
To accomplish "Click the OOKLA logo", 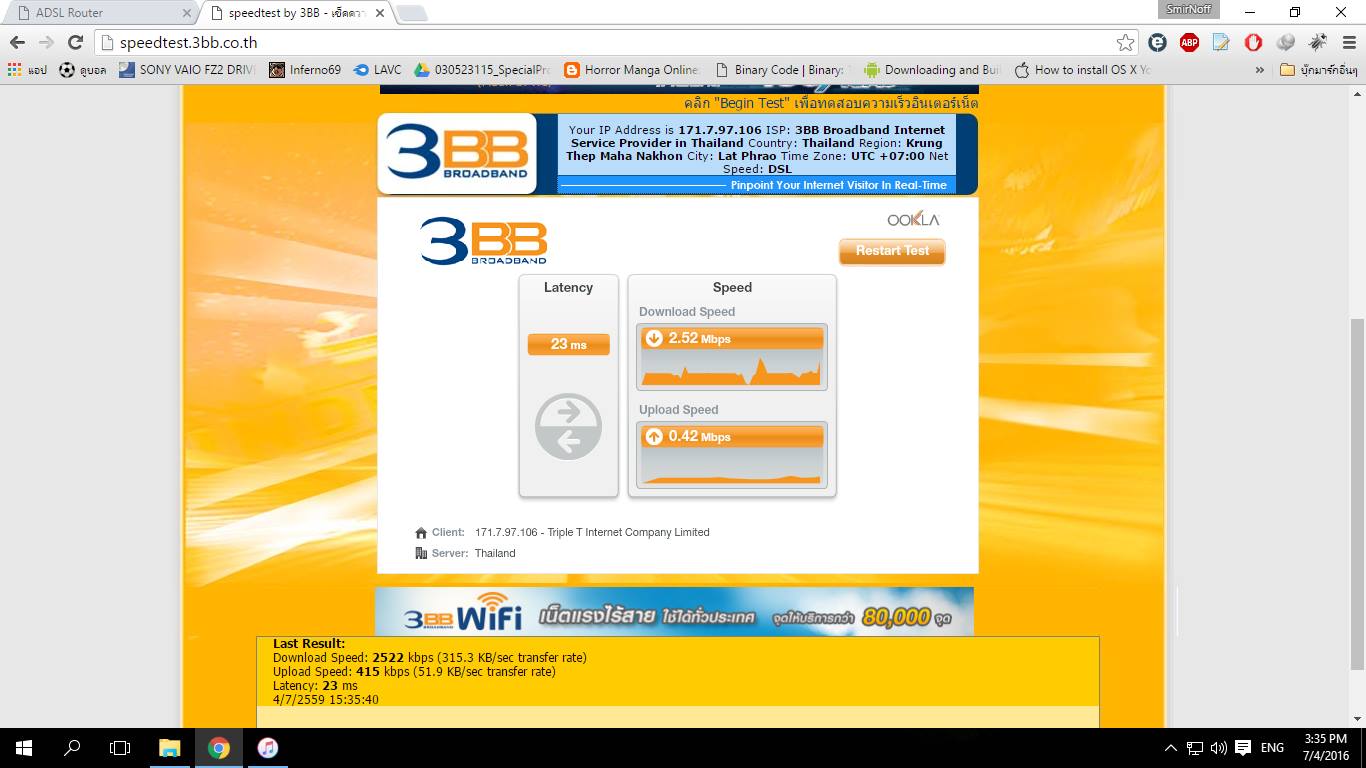I will pyautogui.click(x=913, y=220).
